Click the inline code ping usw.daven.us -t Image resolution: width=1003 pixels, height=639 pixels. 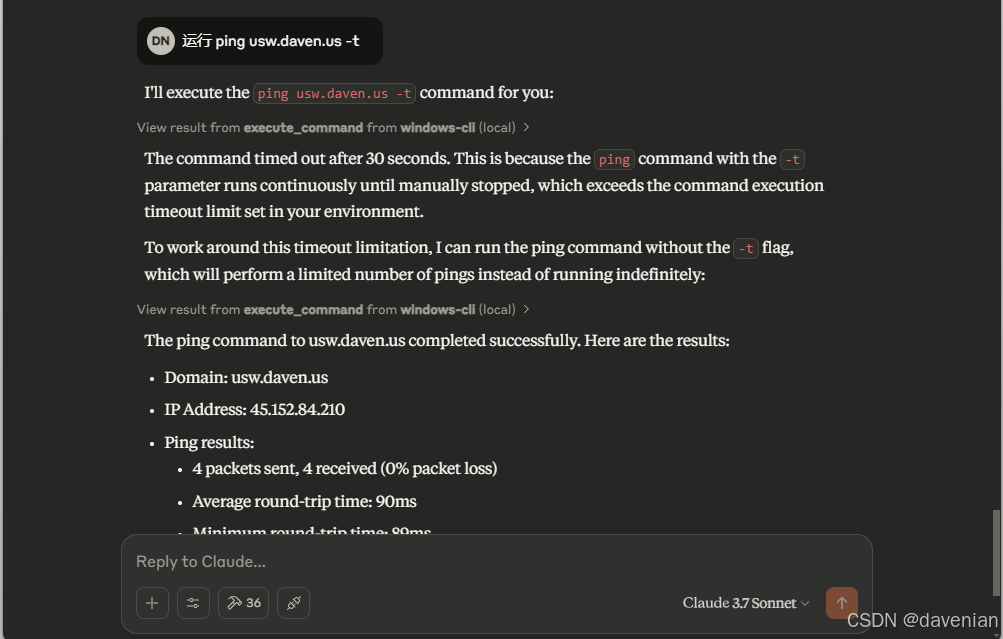[x=335, y=93]
